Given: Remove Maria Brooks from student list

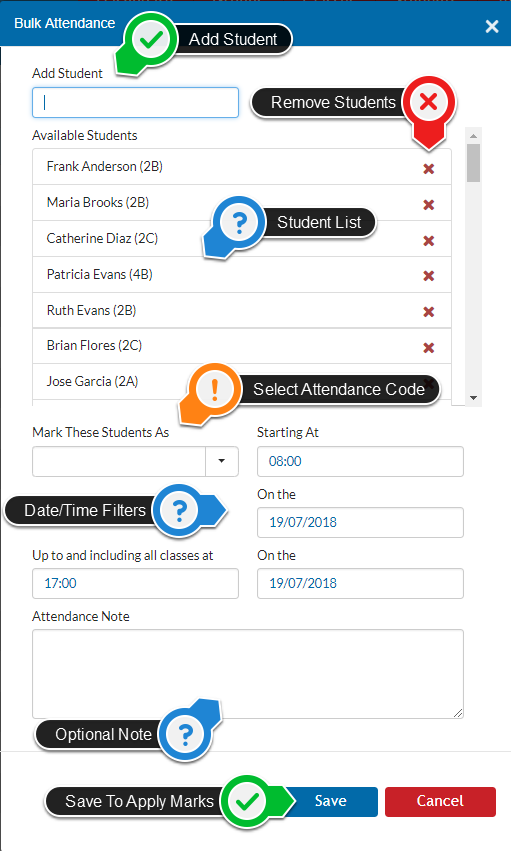Looking at the screenshot, I should tap(429, 205).
